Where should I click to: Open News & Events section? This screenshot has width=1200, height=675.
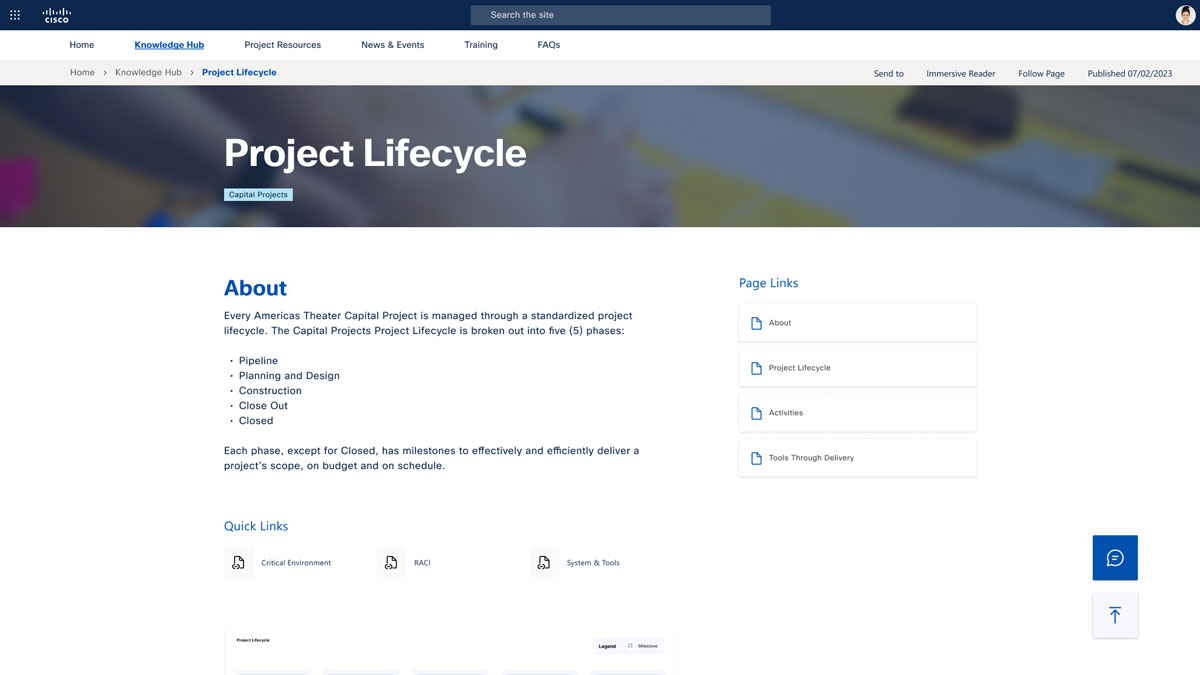[392, 44]
